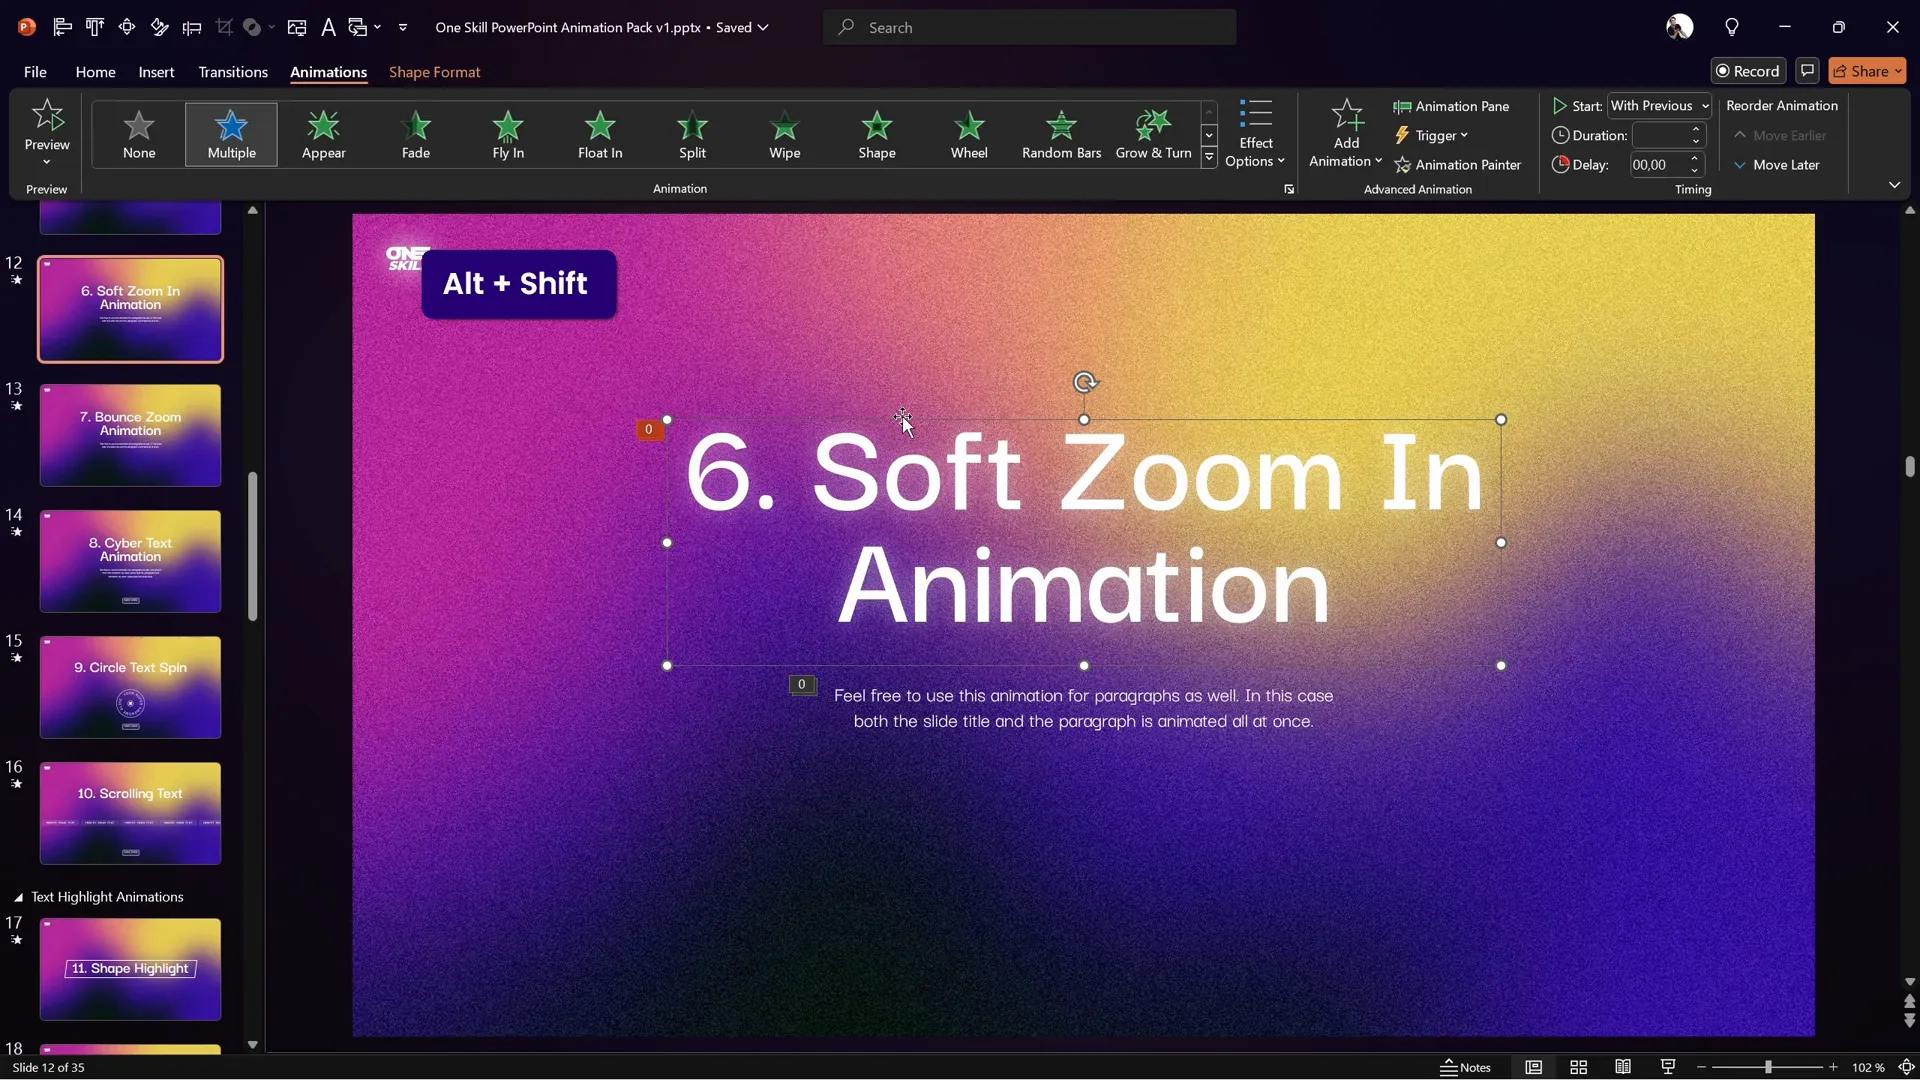Increase the Delay stepper value
Image resolution: width=1920 pixels, height=1080 pixels.
(x=1696, y=159)
